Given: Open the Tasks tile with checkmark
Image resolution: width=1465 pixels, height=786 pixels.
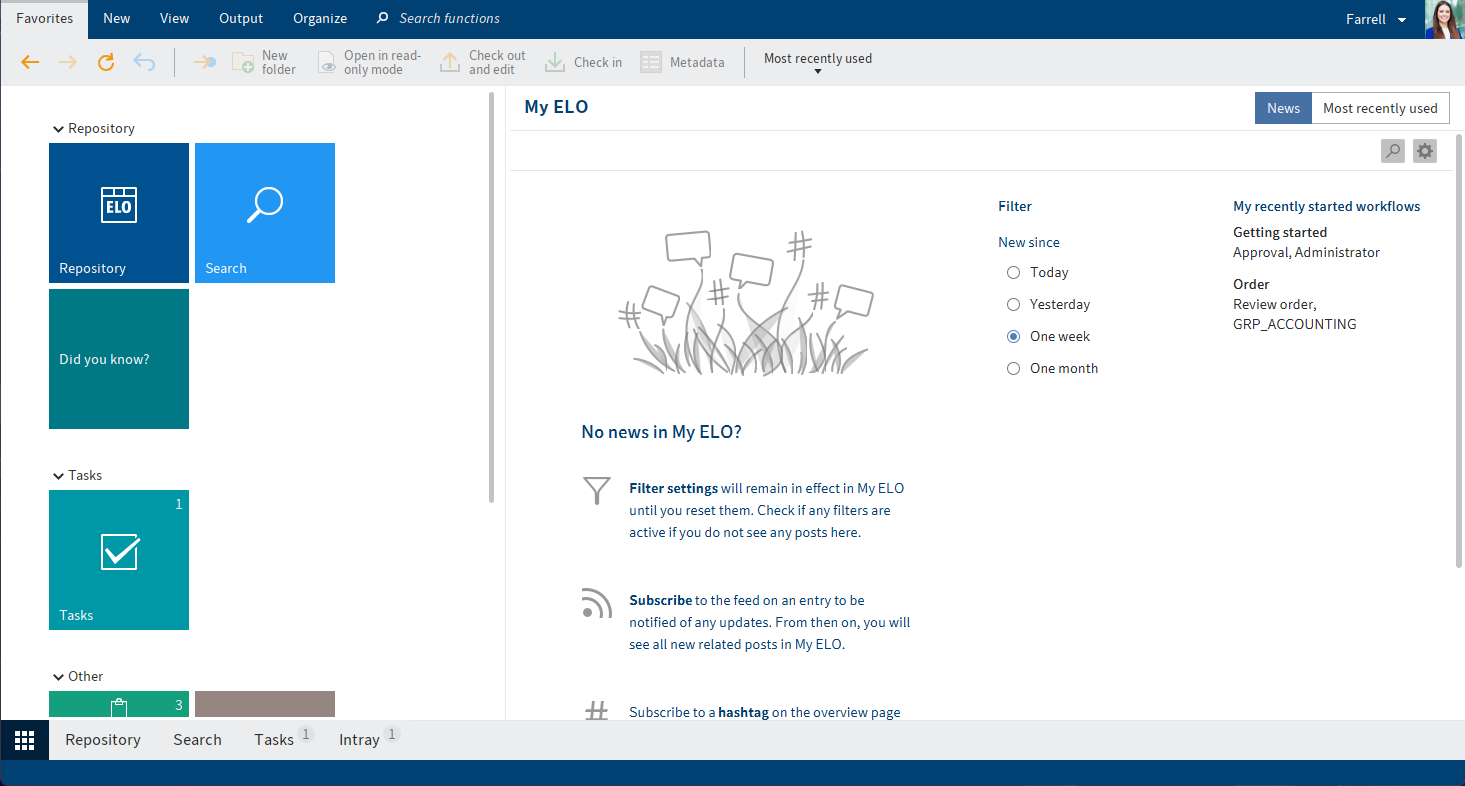Looking at the screenshot, I should click(119, 560).
